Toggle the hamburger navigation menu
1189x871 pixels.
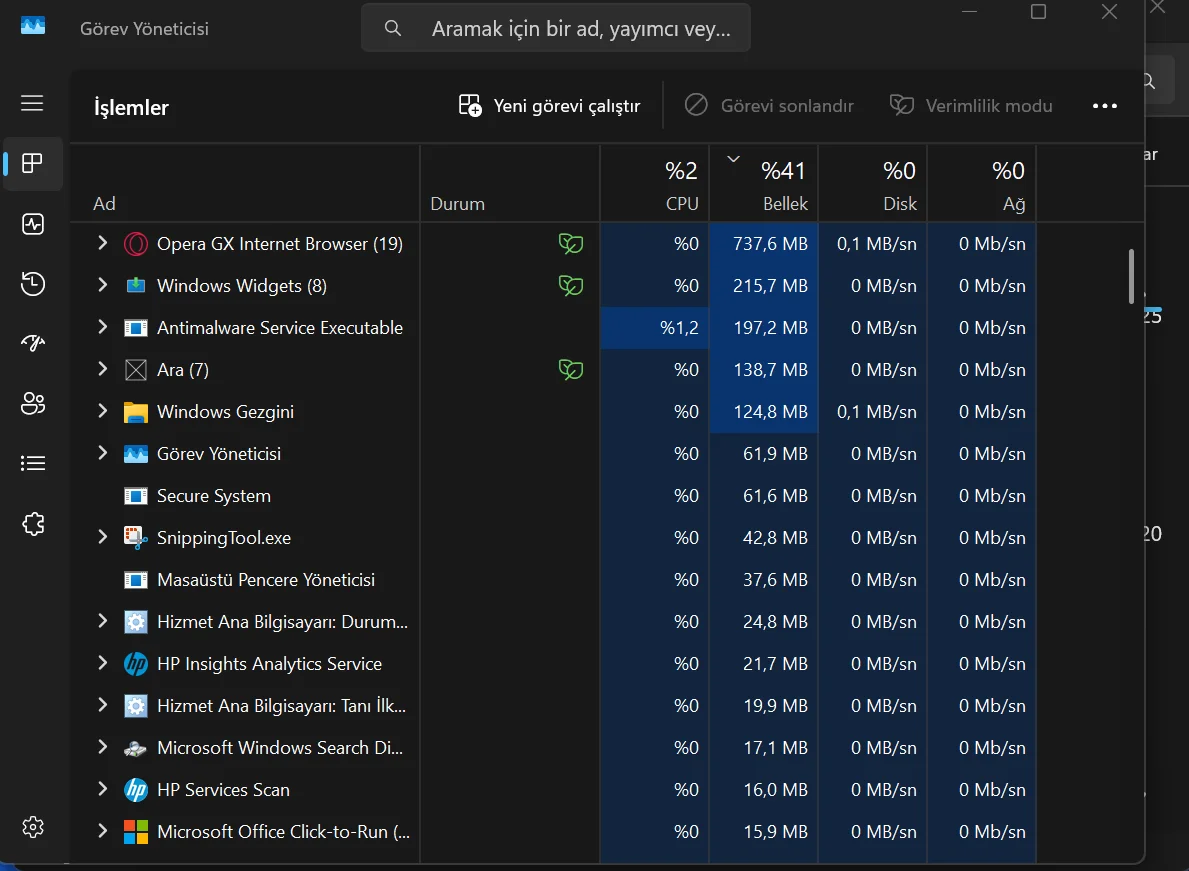click(x=32, y=103)
